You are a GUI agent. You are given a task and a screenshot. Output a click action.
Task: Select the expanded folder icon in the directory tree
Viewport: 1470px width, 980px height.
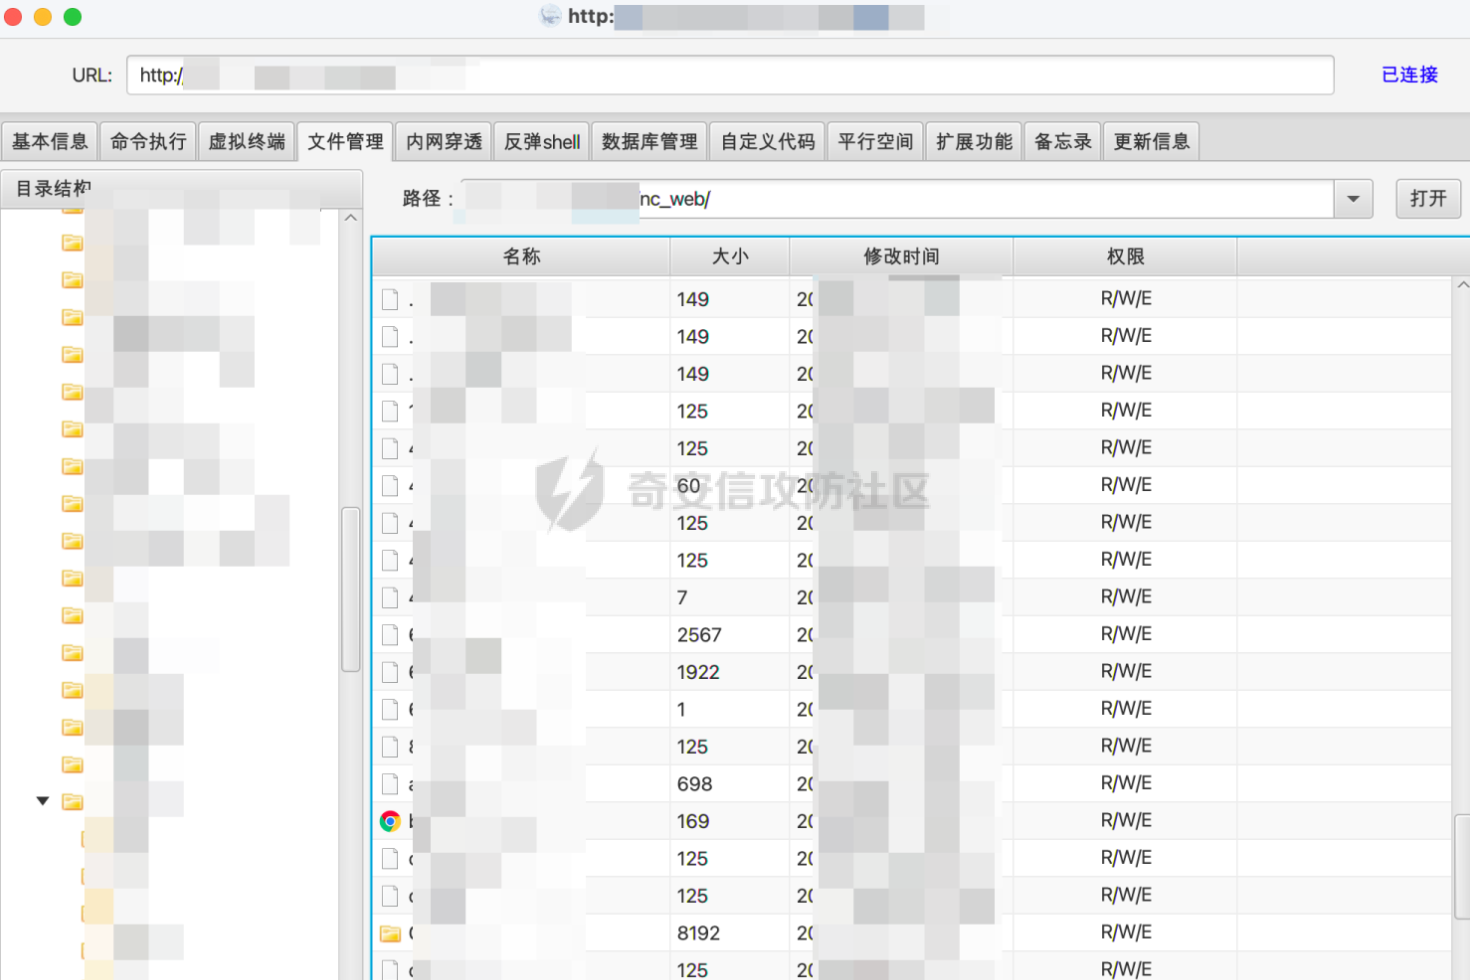tap(72, 801)
